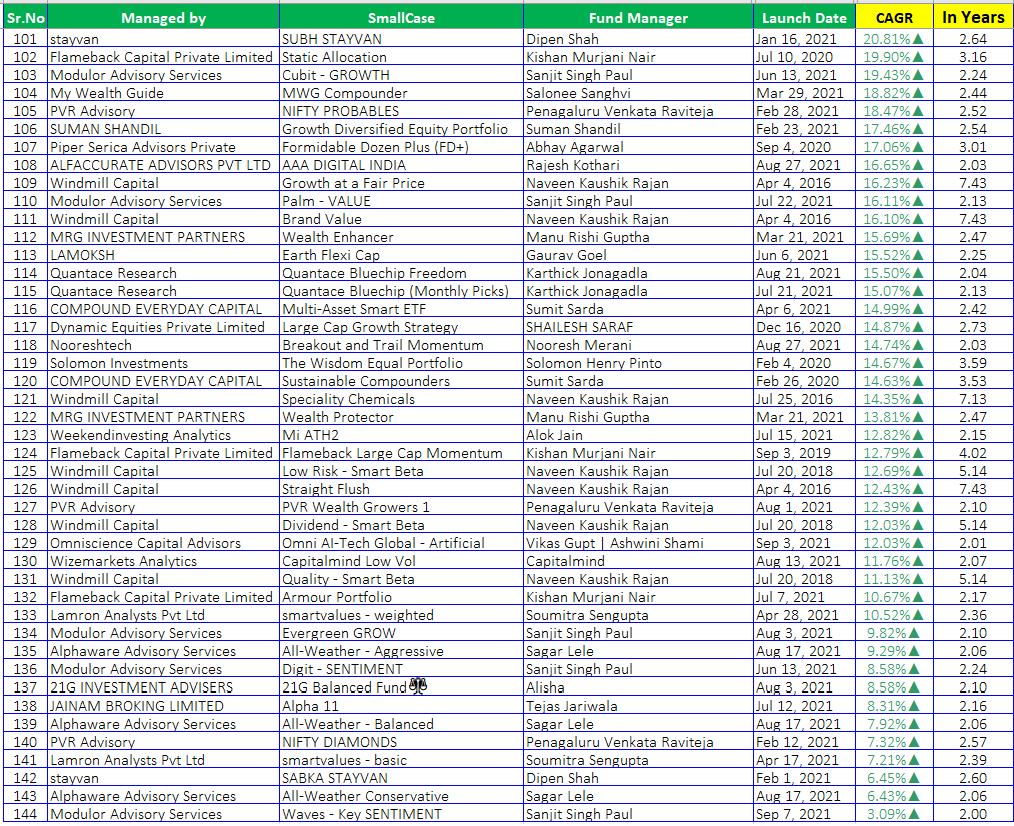Viewport: 1014px width, 826px height.
Task: Select the 'Wealth Protector' cell
Action: tap(402, 417)
